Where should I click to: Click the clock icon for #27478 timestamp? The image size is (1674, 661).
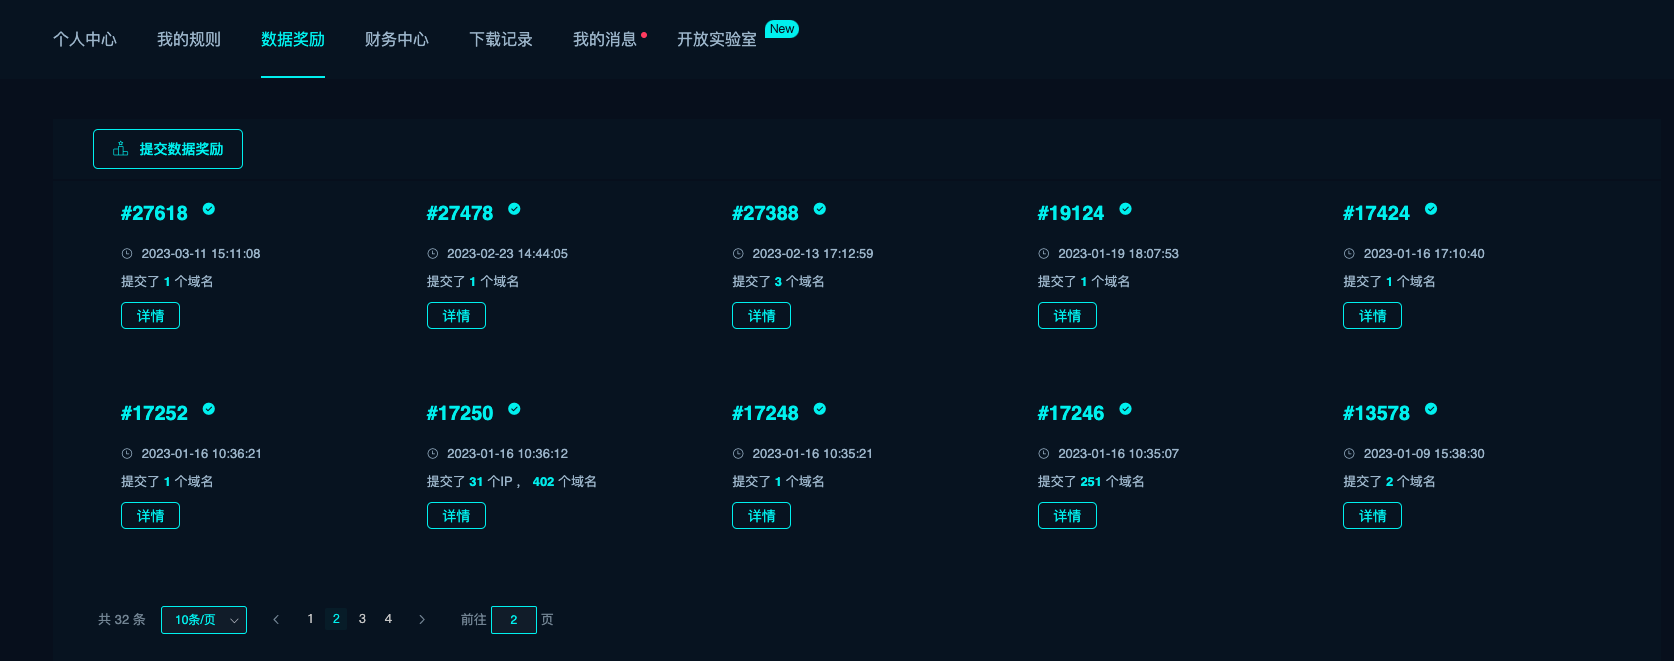[x=433, y=254]
